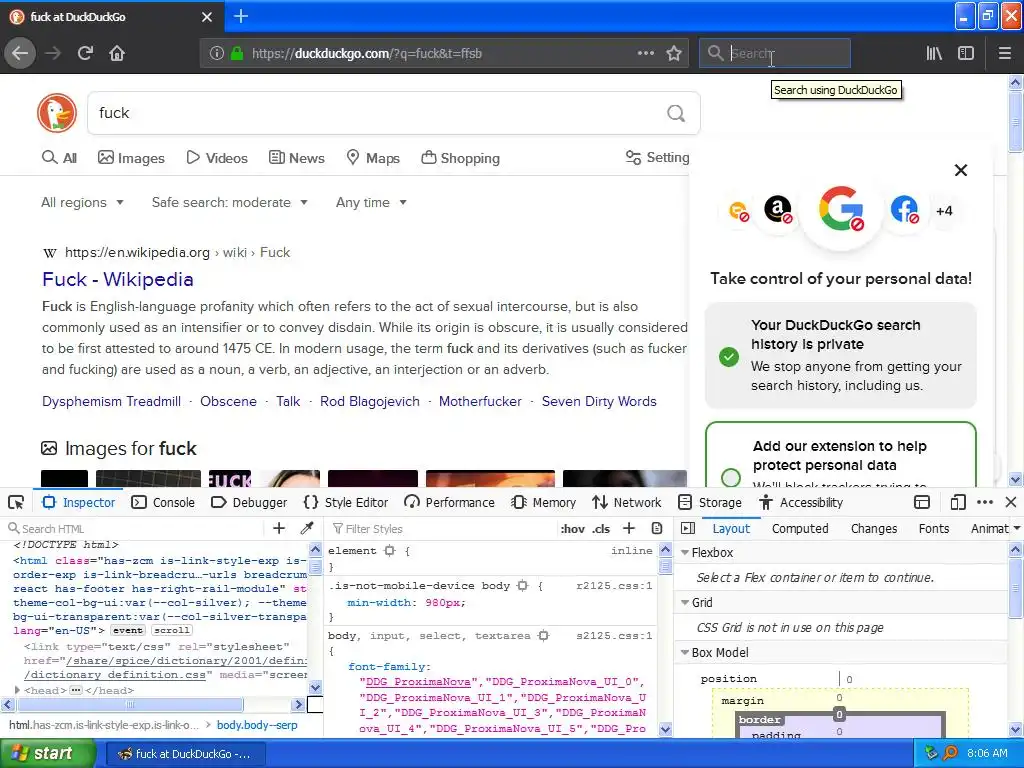The height and width of the screenshot is (768, 1024).
Task: Open the Library icon in toolbar
Action: pyautogui.click(x=934, y=53)
